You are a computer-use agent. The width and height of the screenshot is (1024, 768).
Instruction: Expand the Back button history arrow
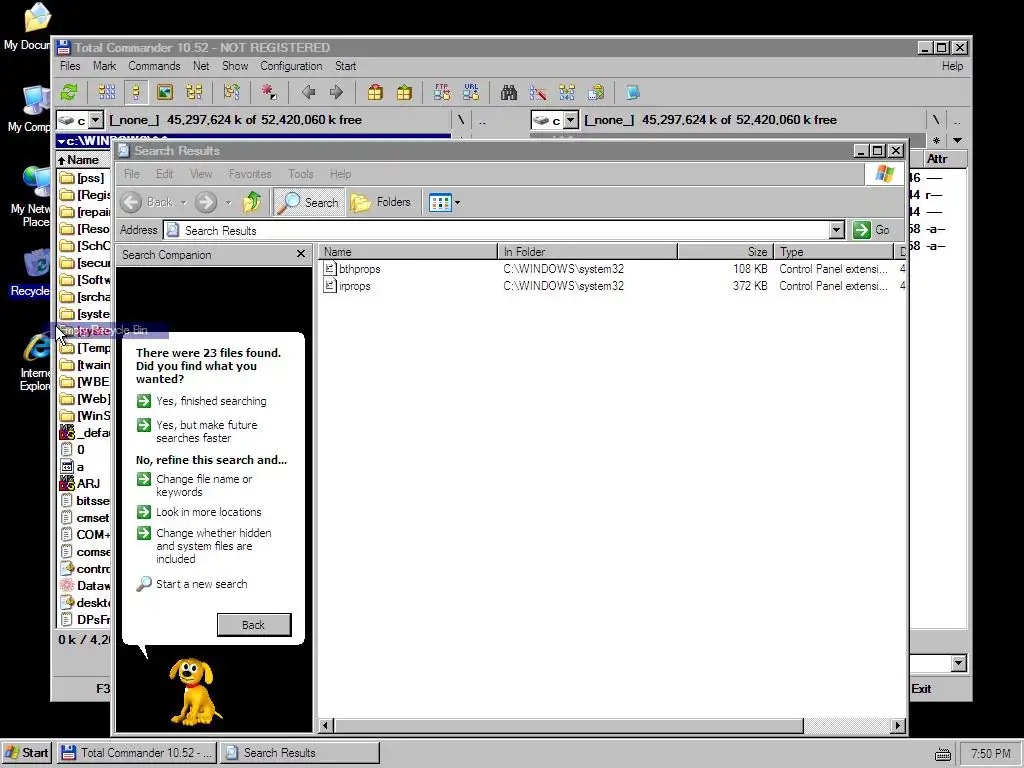[184, 203]
